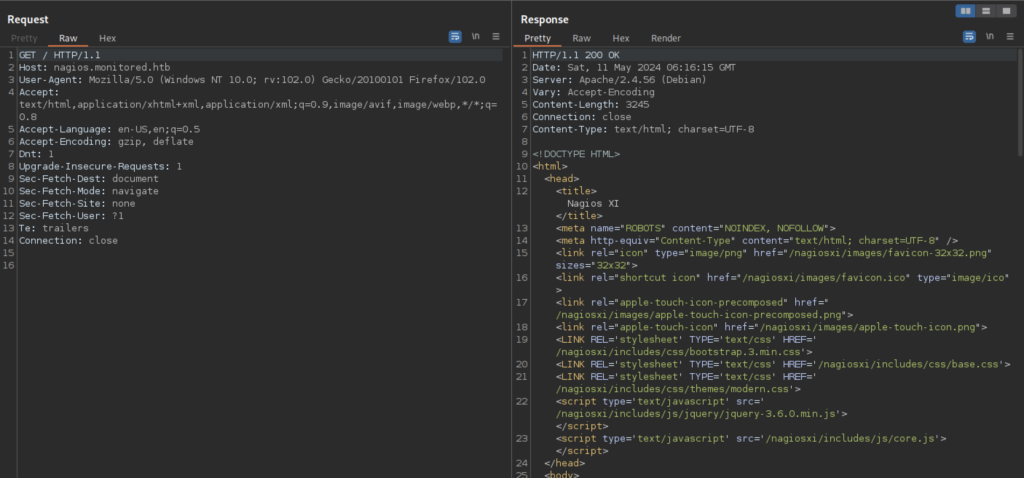Screen dimensions: 1024x478
Task: Switch to top/bottom stacked layout icon
Action: point(985,10)
